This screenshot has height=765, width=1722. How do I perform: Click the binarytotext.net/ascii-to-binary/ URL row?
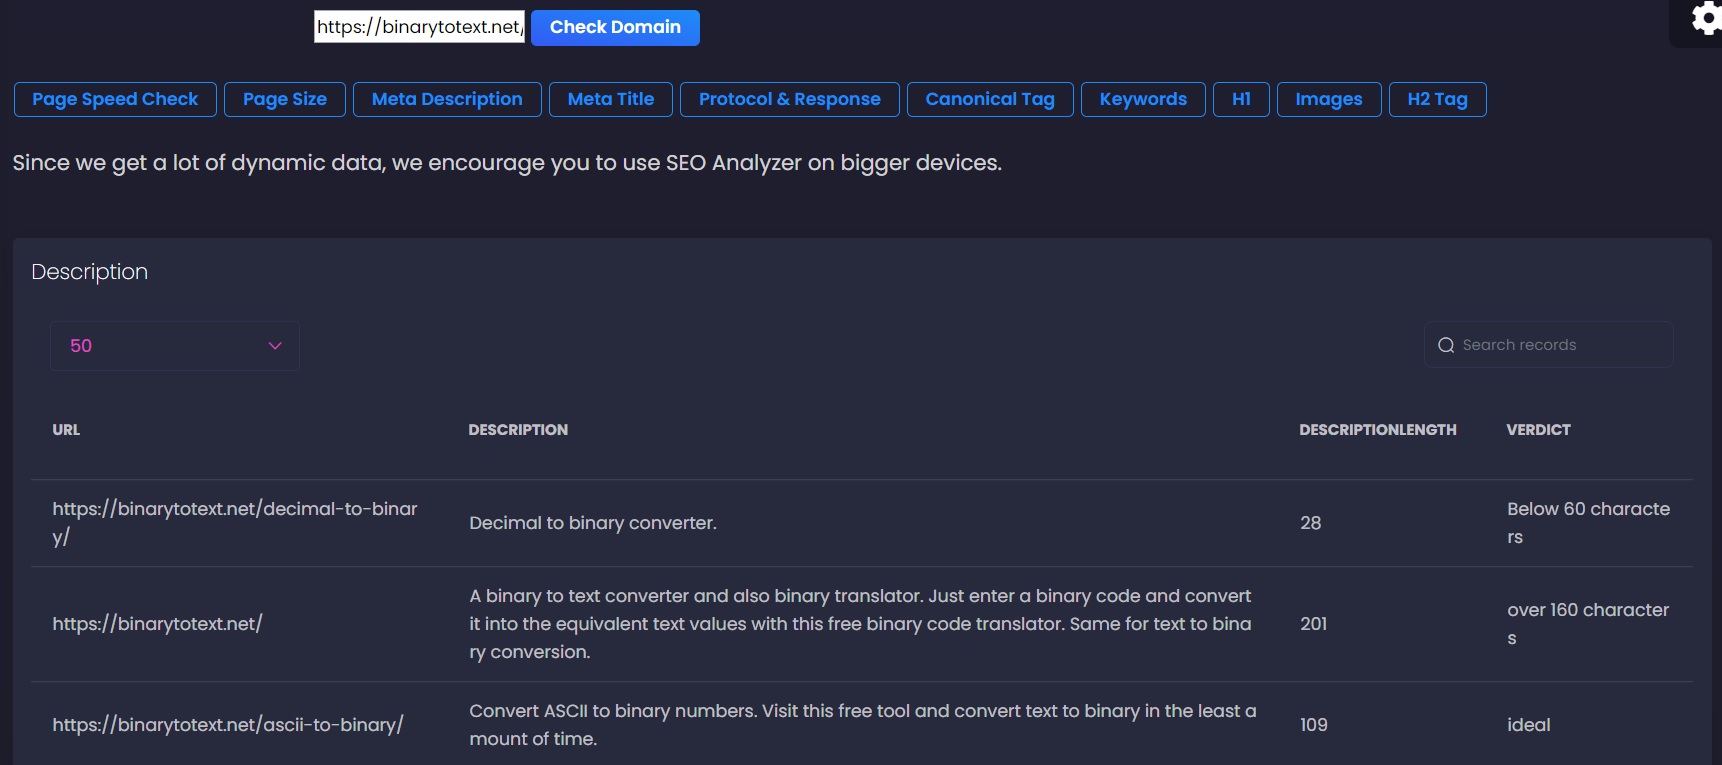pos(228,725)
